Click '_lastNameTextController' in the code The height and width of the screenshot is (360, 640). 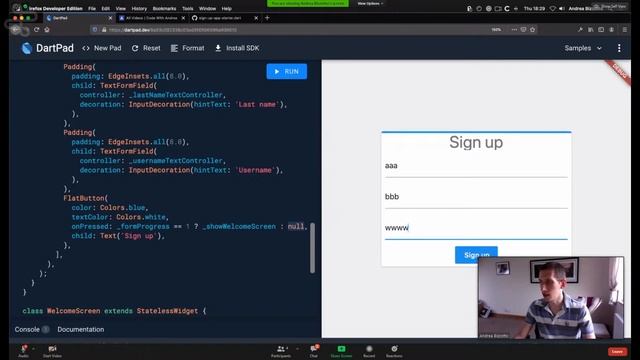(x=176, y=95)
